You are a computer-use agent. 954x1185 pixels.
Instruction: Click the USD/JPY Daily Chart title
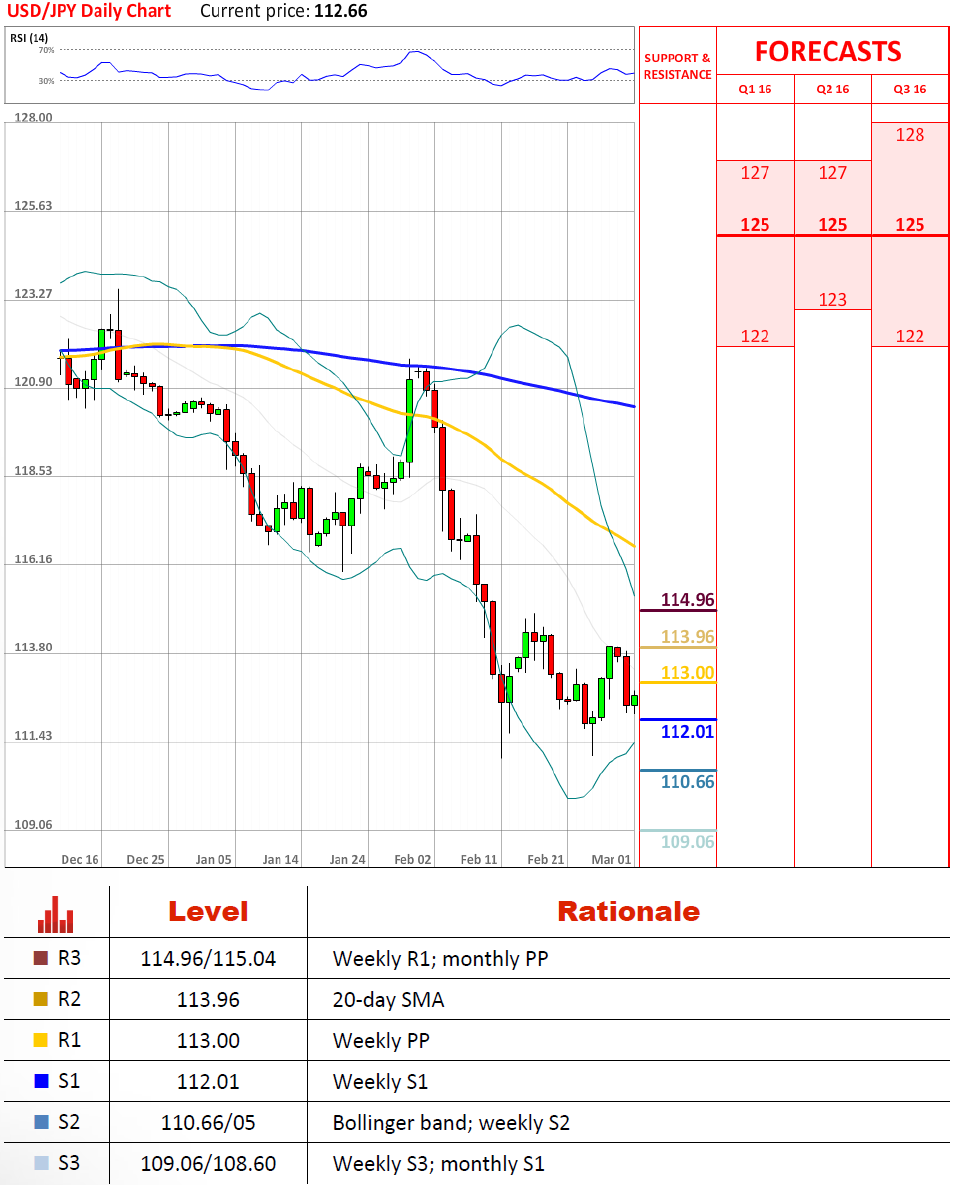click(x=89, y=11)
